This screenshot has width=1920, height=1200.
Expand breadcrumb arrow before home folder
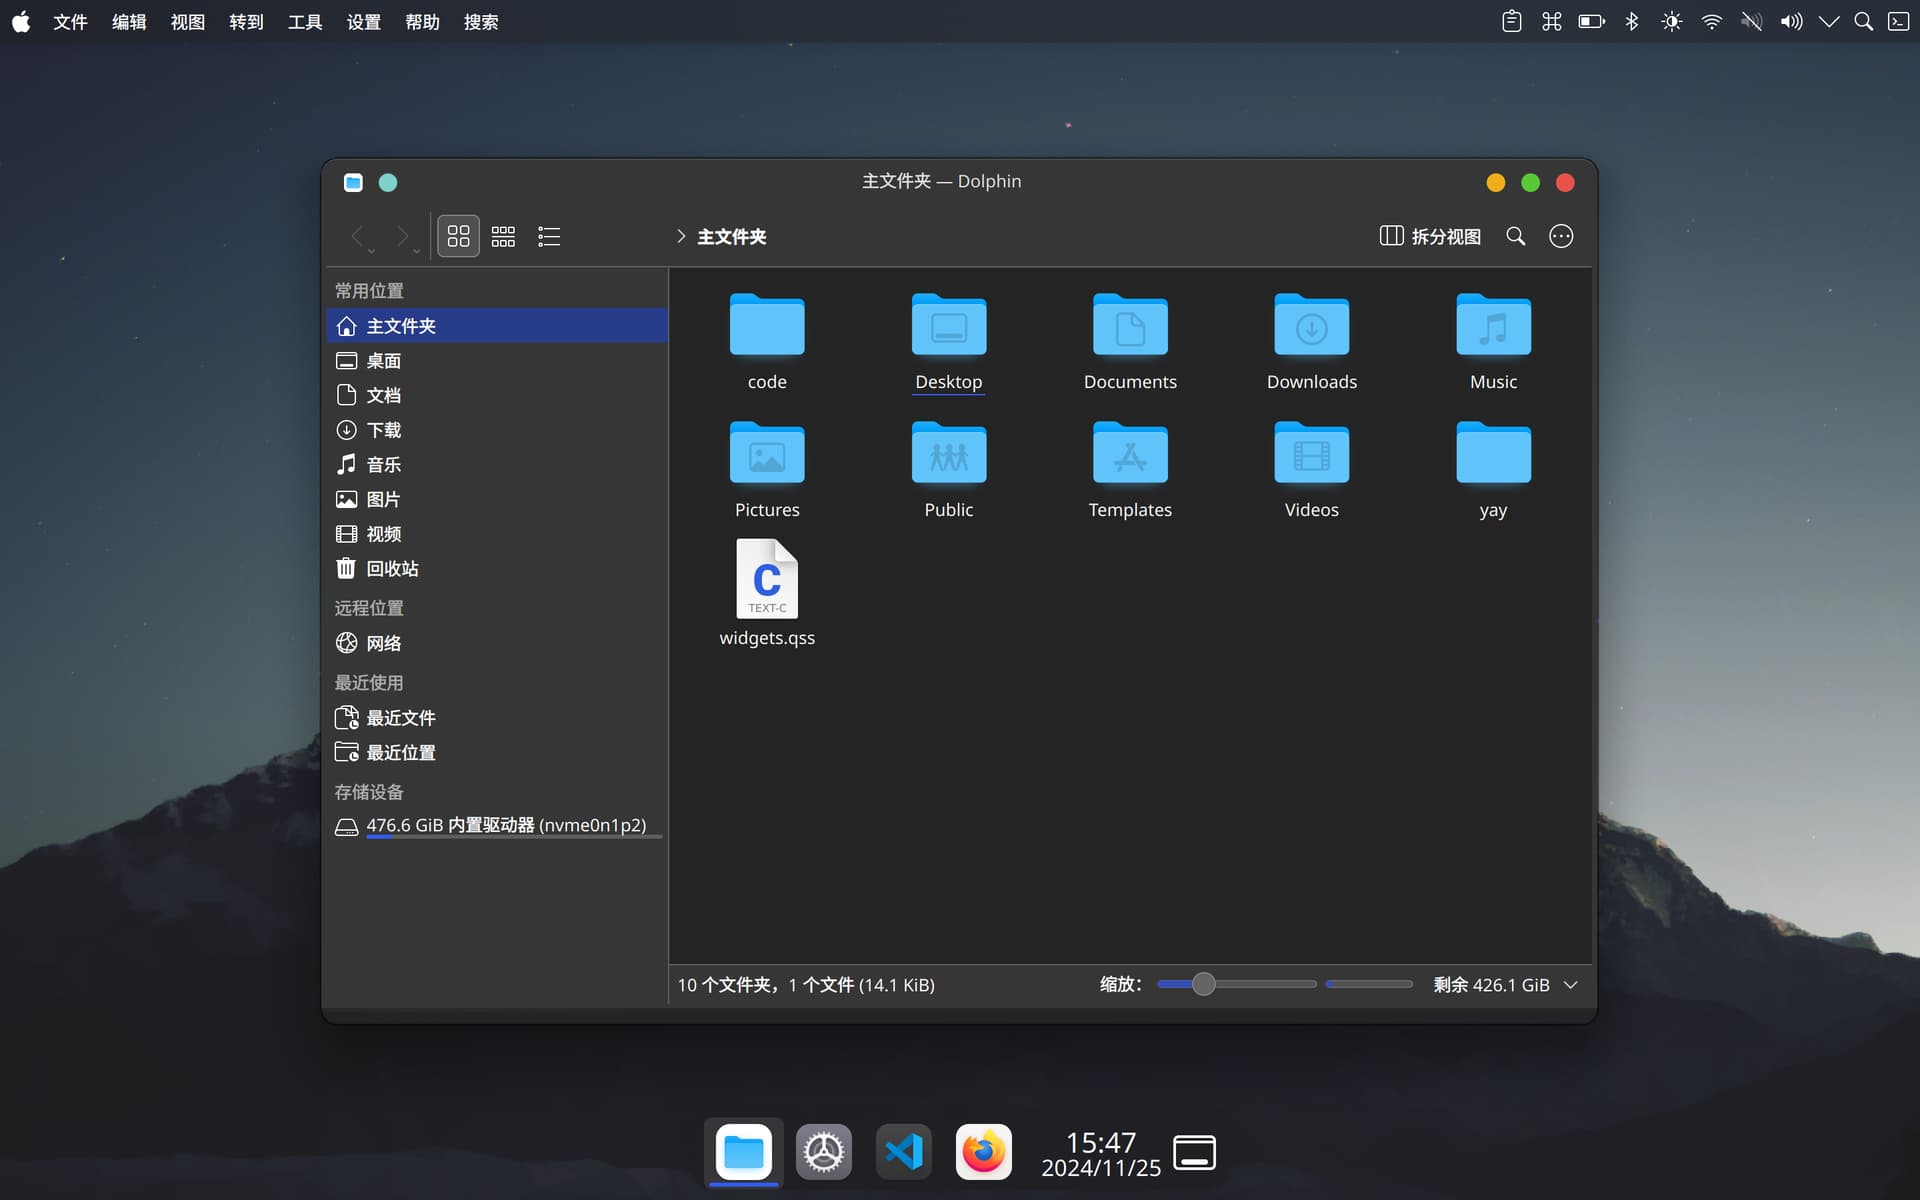681,236
